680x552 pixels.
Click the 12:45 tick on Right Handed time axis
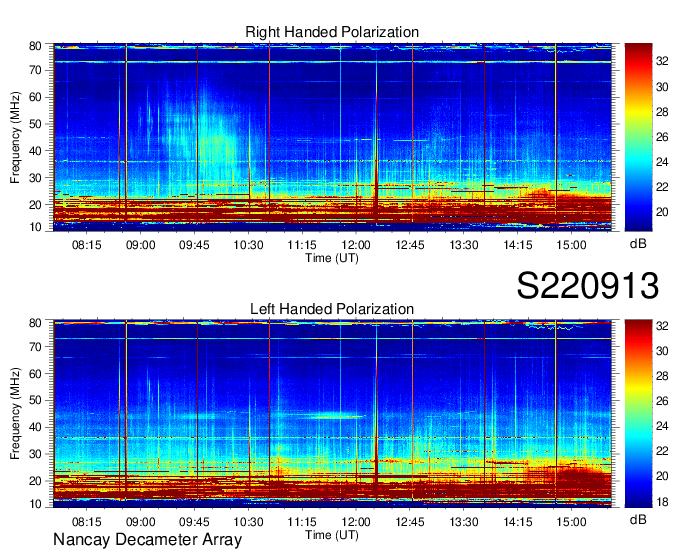410,245
